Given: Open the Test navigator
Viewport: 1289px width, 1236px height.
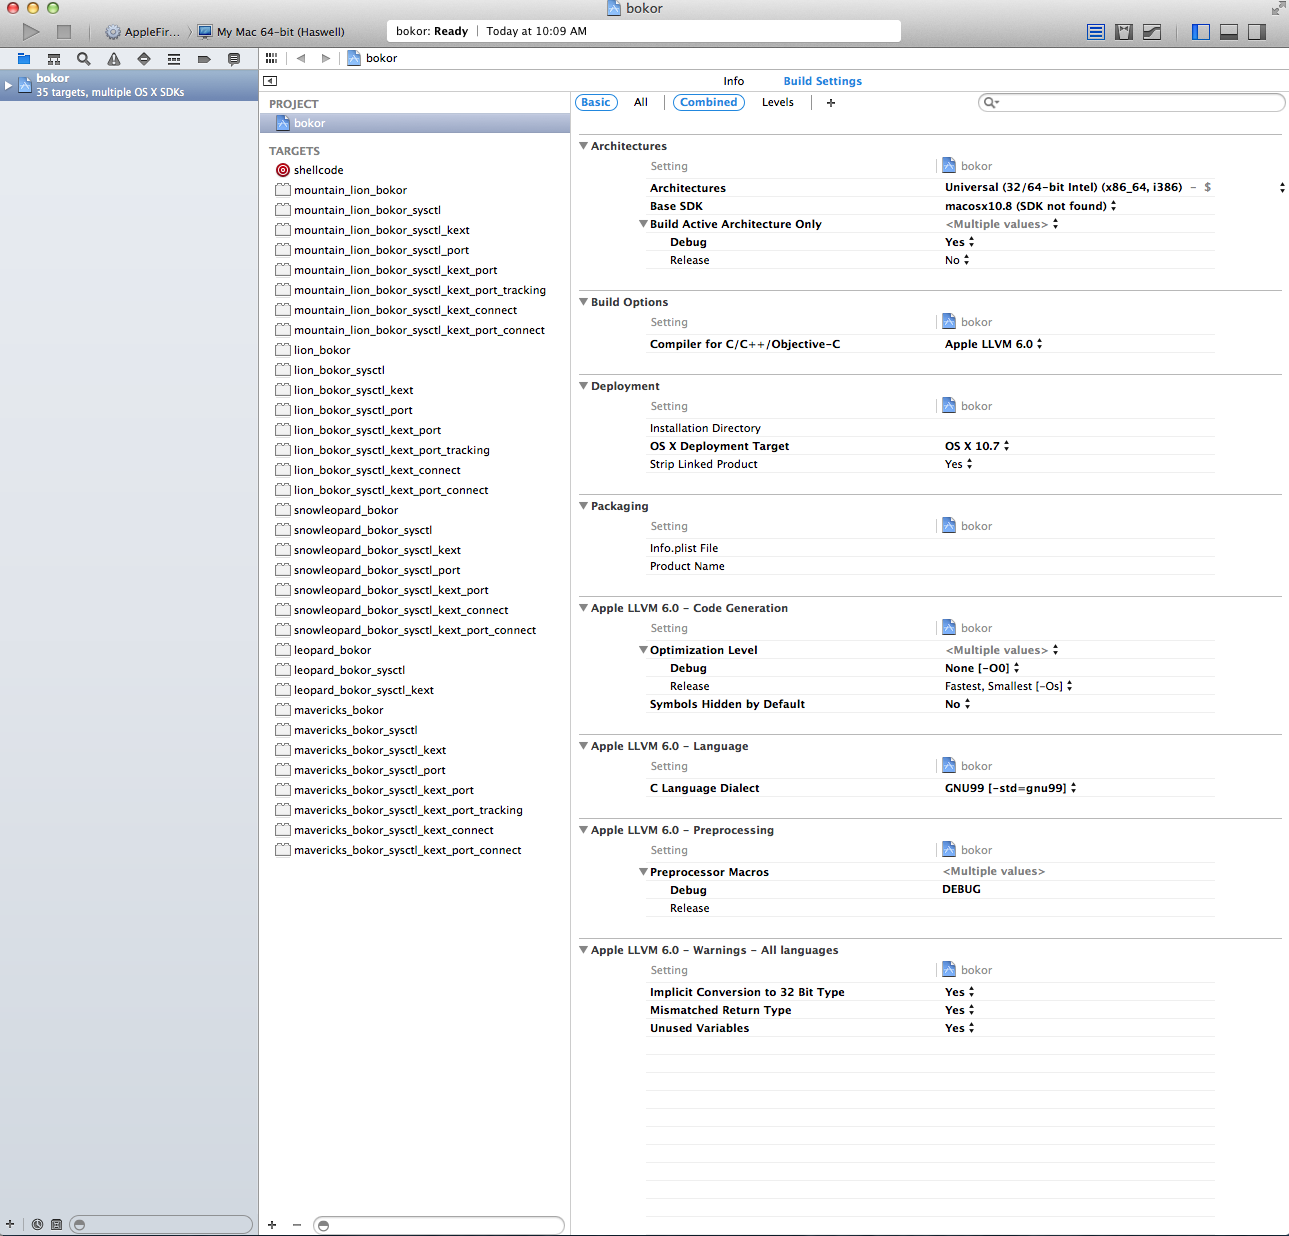Looking at the screenshot, I should click(144, 59).
